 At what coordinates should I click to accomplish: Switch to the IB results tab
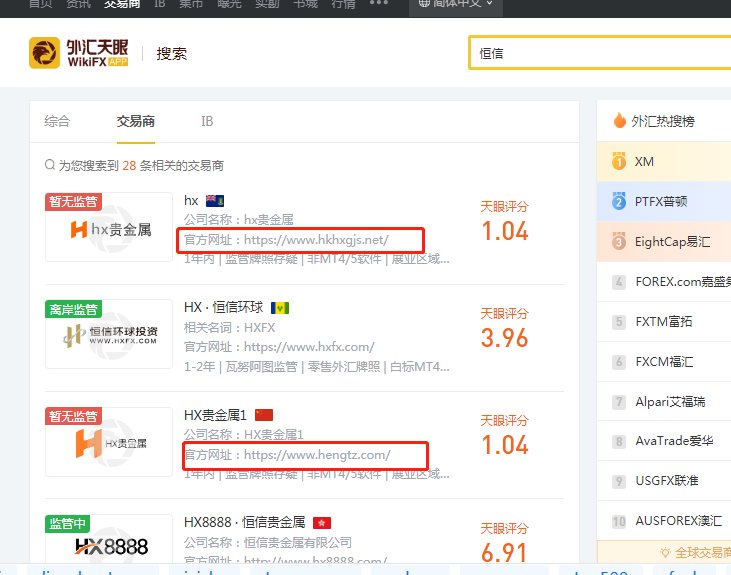[x=207, y=121]
